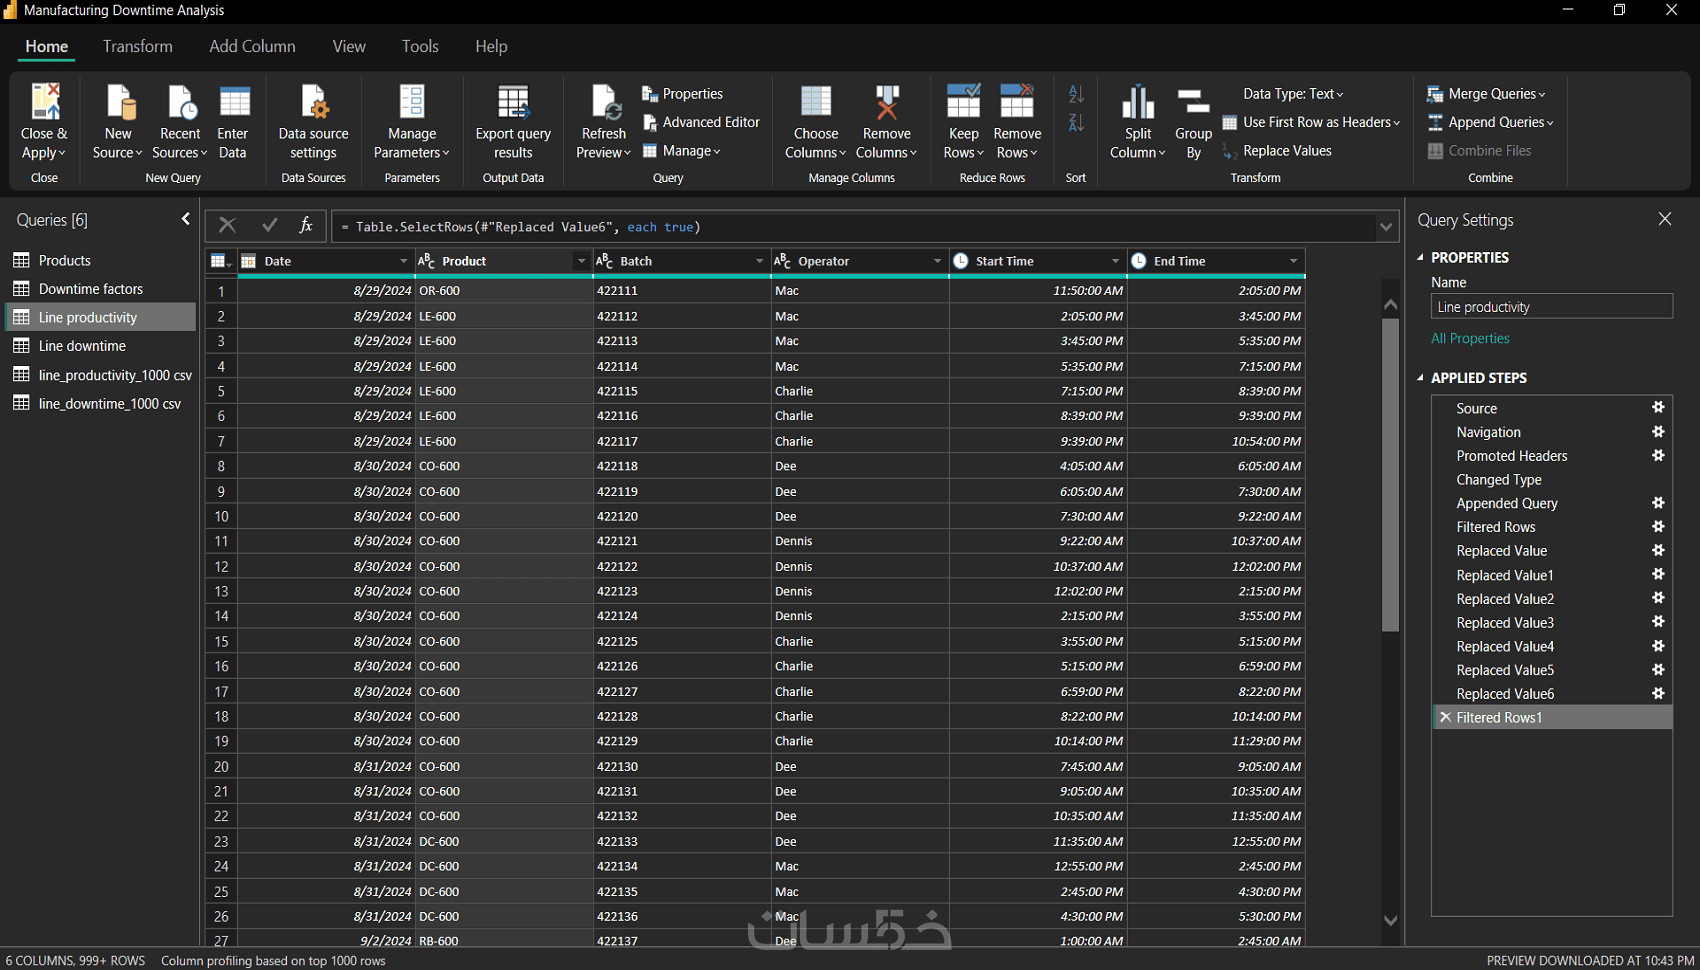Open the Help tab

coord(491,46)
